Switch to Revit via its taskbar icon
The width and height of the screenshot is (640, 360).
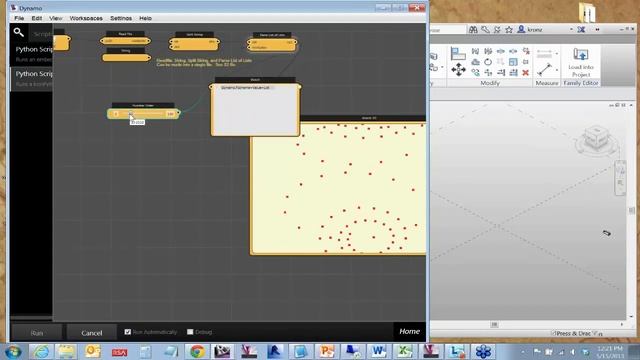coord(275,351)
